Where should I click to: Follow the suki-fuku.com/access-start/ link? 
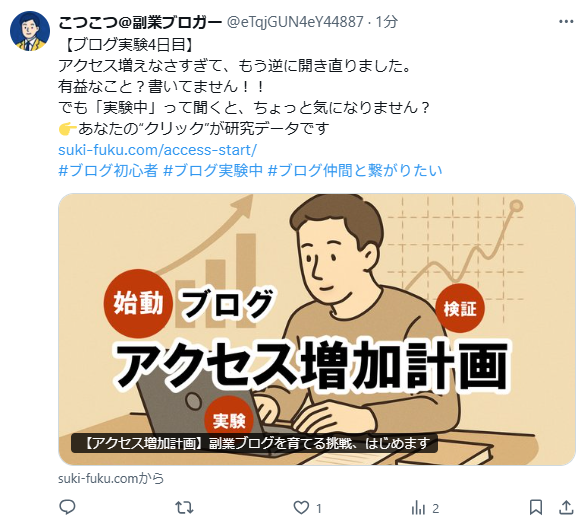tap(158, 150)
